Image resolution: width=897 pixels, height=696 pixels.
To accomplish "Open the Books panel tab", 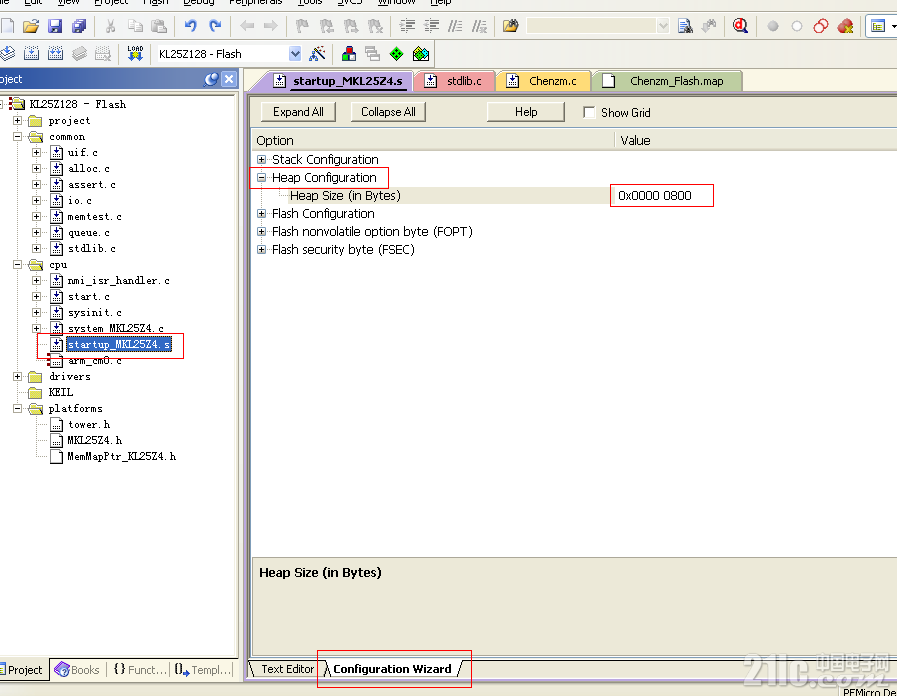I will pos(78,670).
